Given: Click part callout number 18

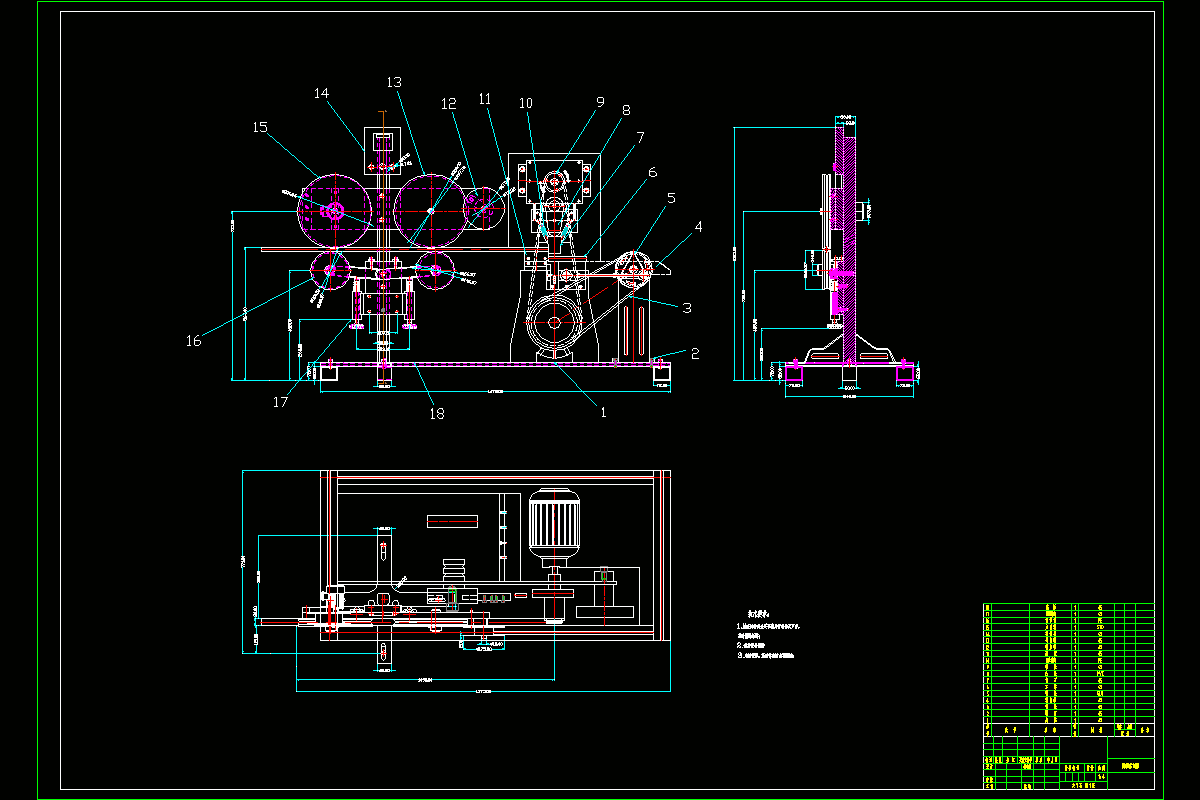Looking at the screenshot, I should 436,412.
